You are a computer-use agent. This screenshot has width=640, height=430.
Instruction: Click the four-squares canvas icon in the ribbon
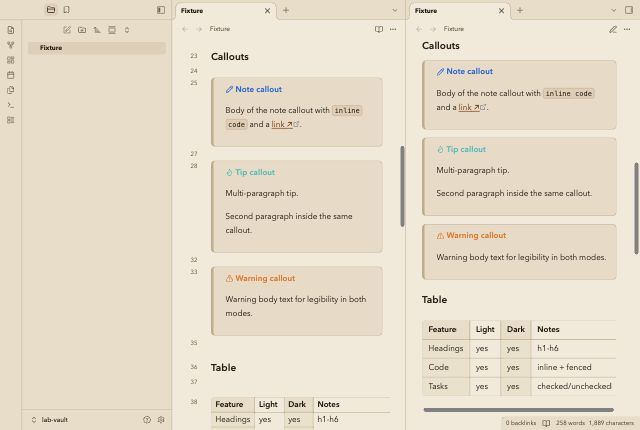(11, 60)
